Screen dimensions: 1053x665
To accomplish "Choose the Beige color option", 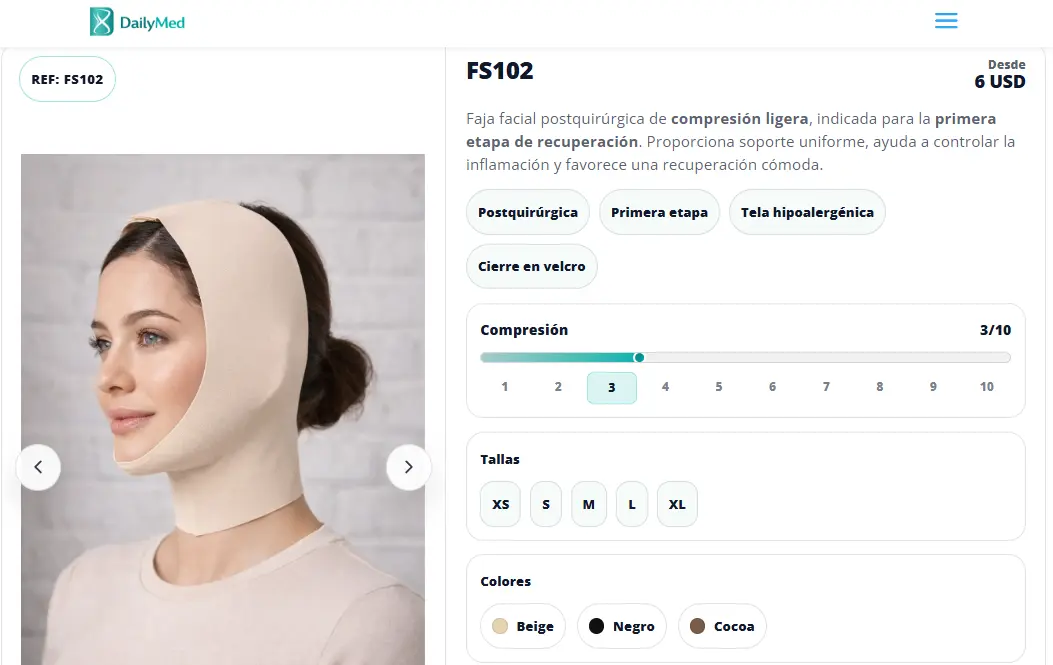I will [x=523, y=626].
